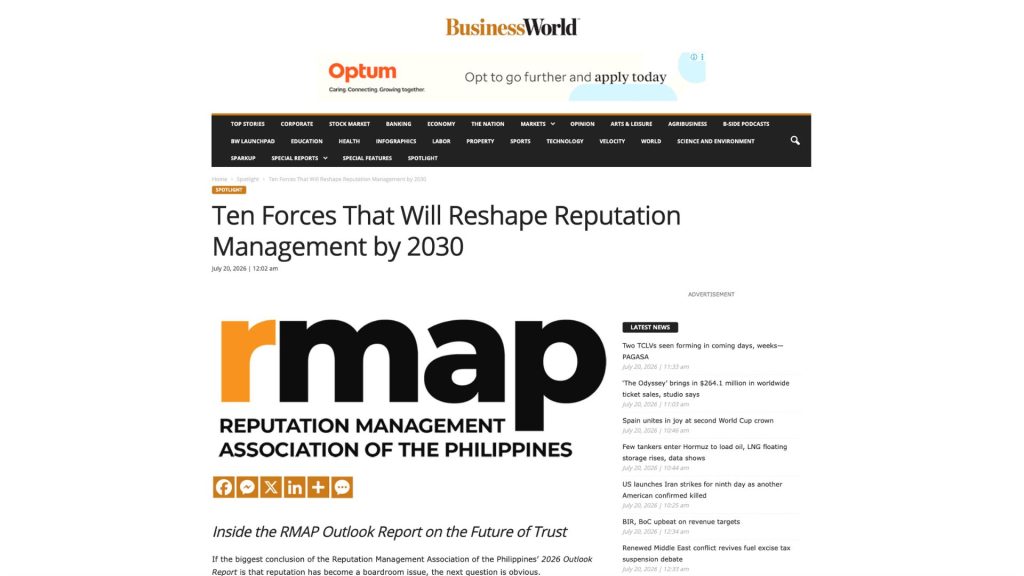
Task: Go to Health section
Action: point(349,141)
